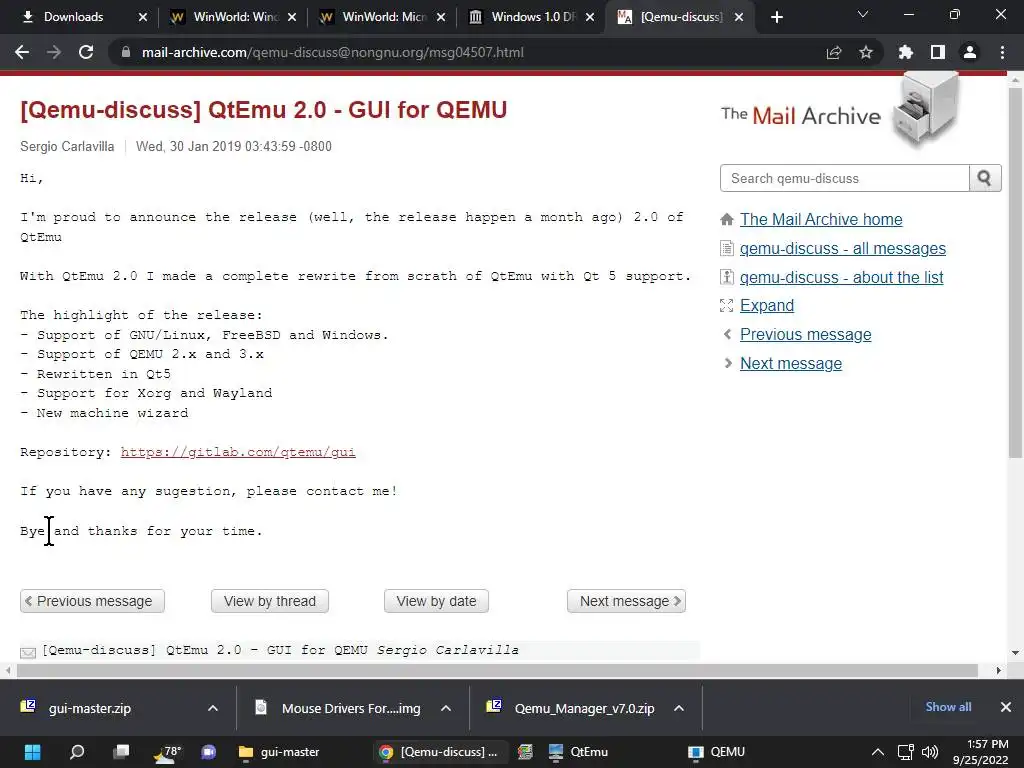1024x768 pixels.
Task: Click the Search qemu-discuss field
Action: coord(844,178)
